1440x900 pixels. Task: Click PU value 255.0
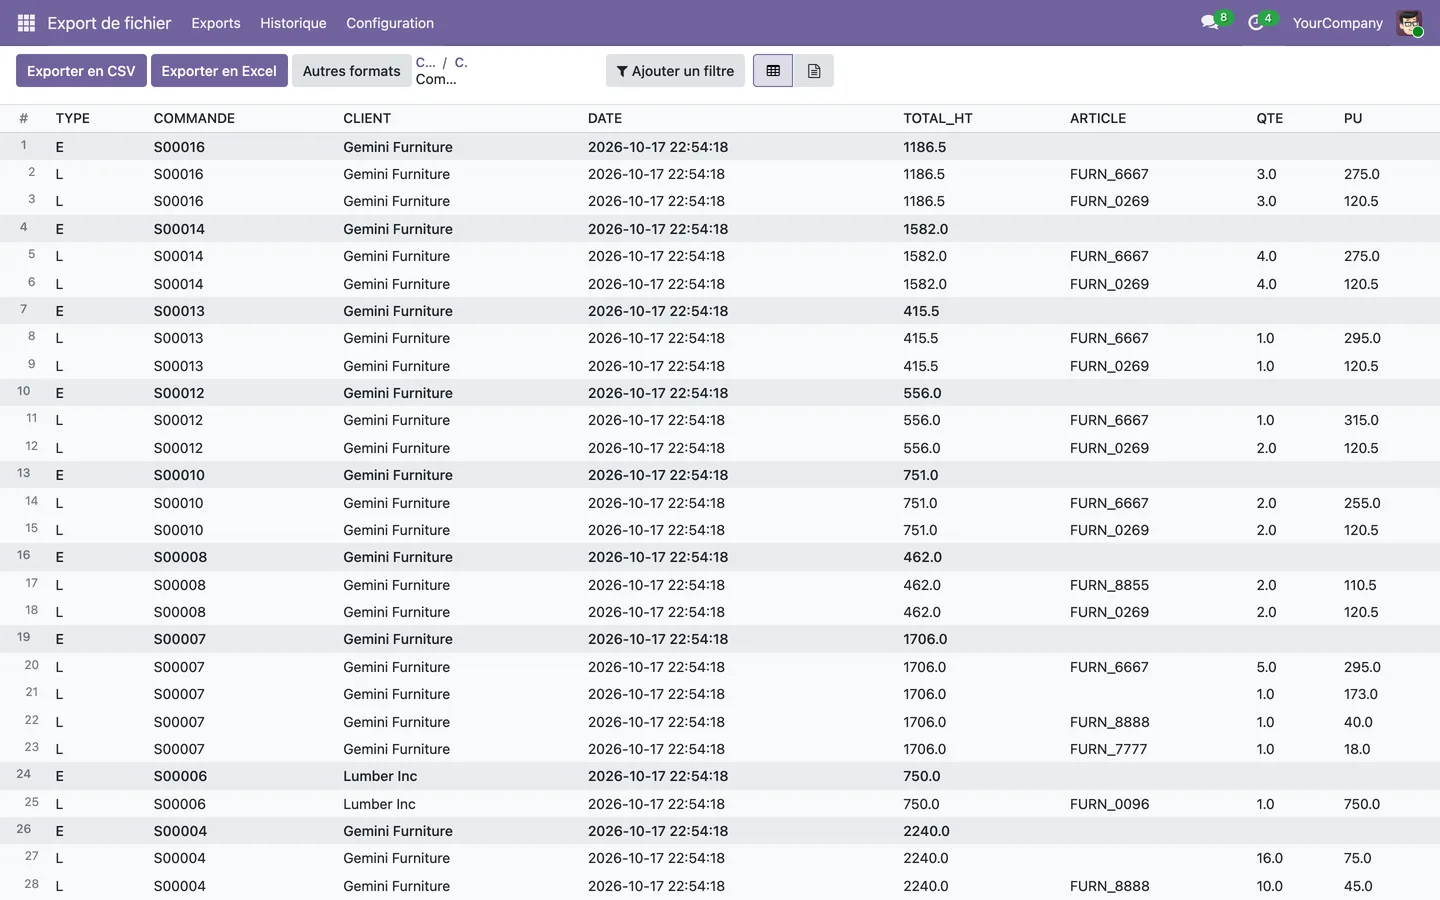tap(1362, 503)
